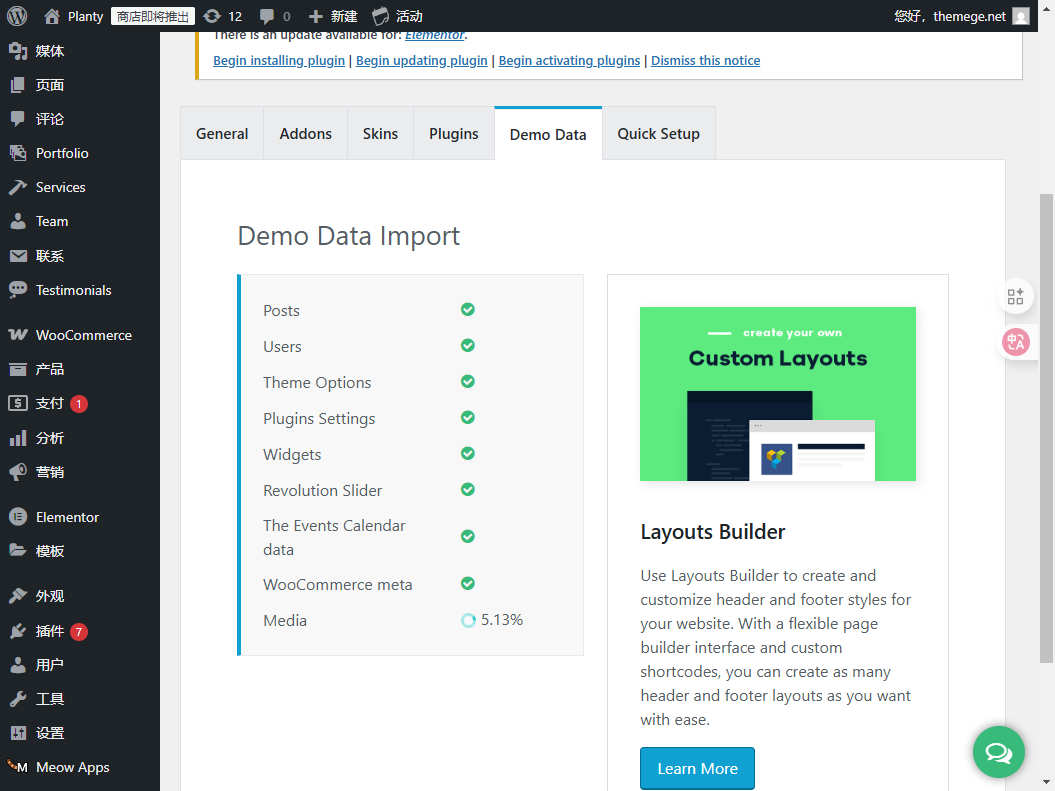
Task: Click the Begin updating plugin link
Action: pyautogui.click(x=421, y=61)
